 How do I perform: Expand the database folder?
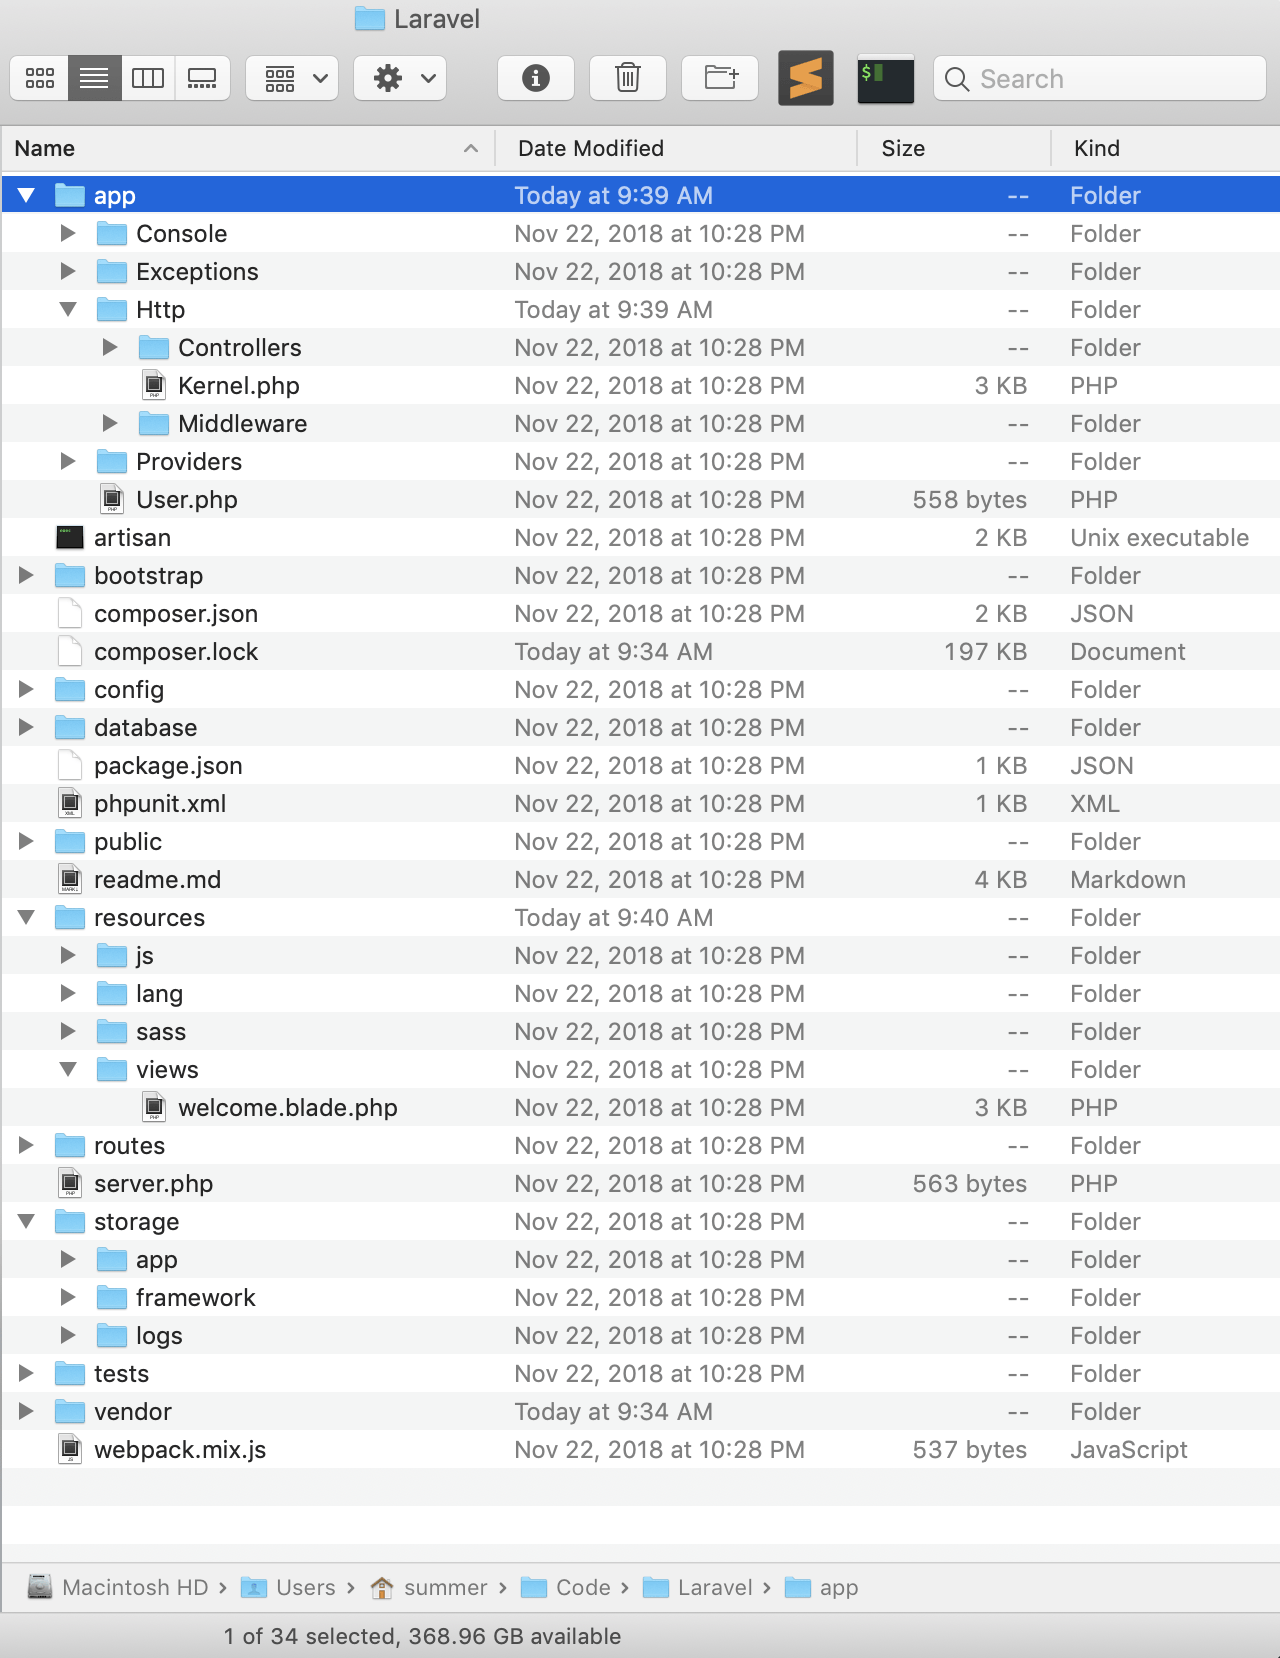(27, 727)
